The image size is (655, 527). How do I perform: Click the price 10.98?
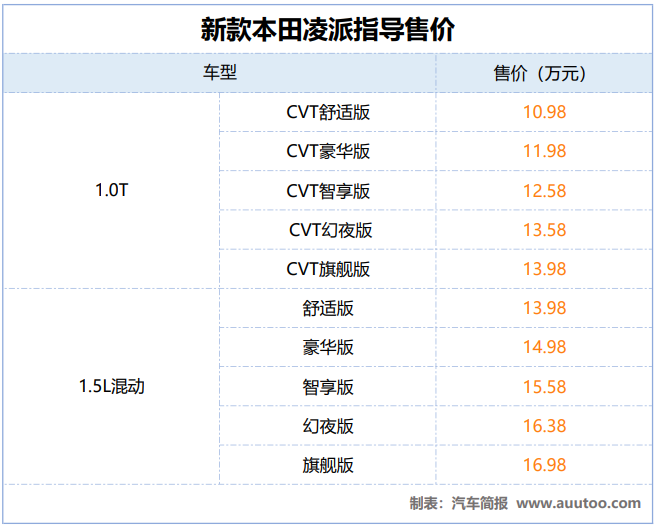(x=544, y=112)
